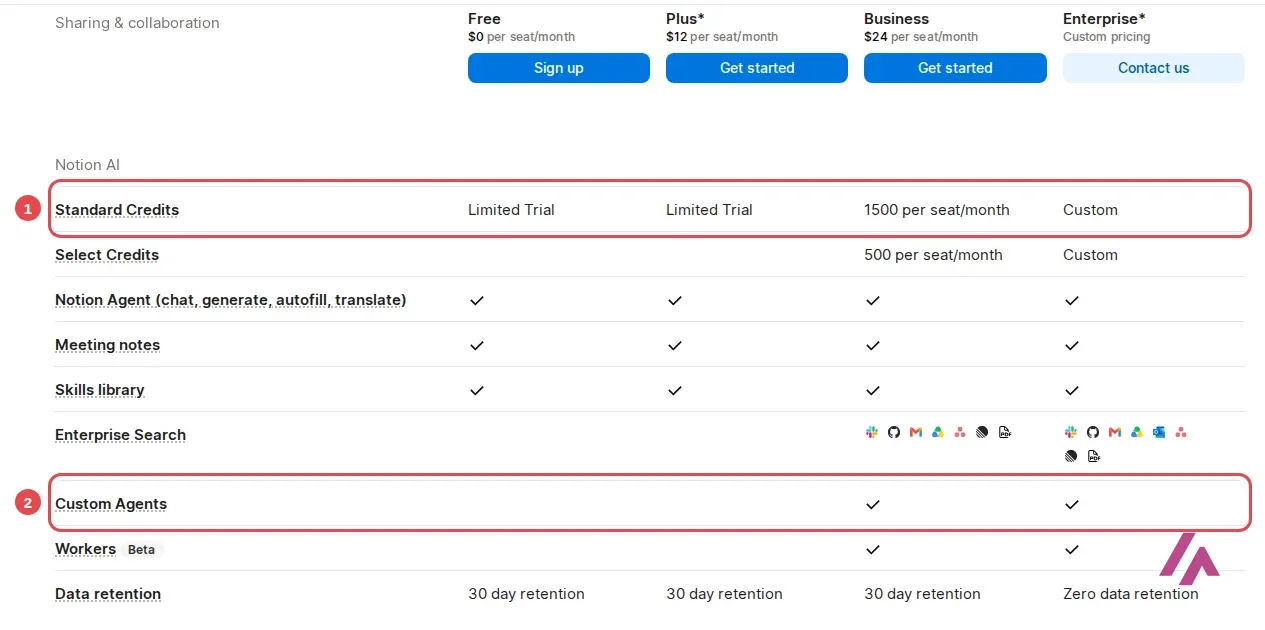Click the Meeting notes feature label
Screen dimensions: 1265x630
pyautogui.click(x=107, y=345)
